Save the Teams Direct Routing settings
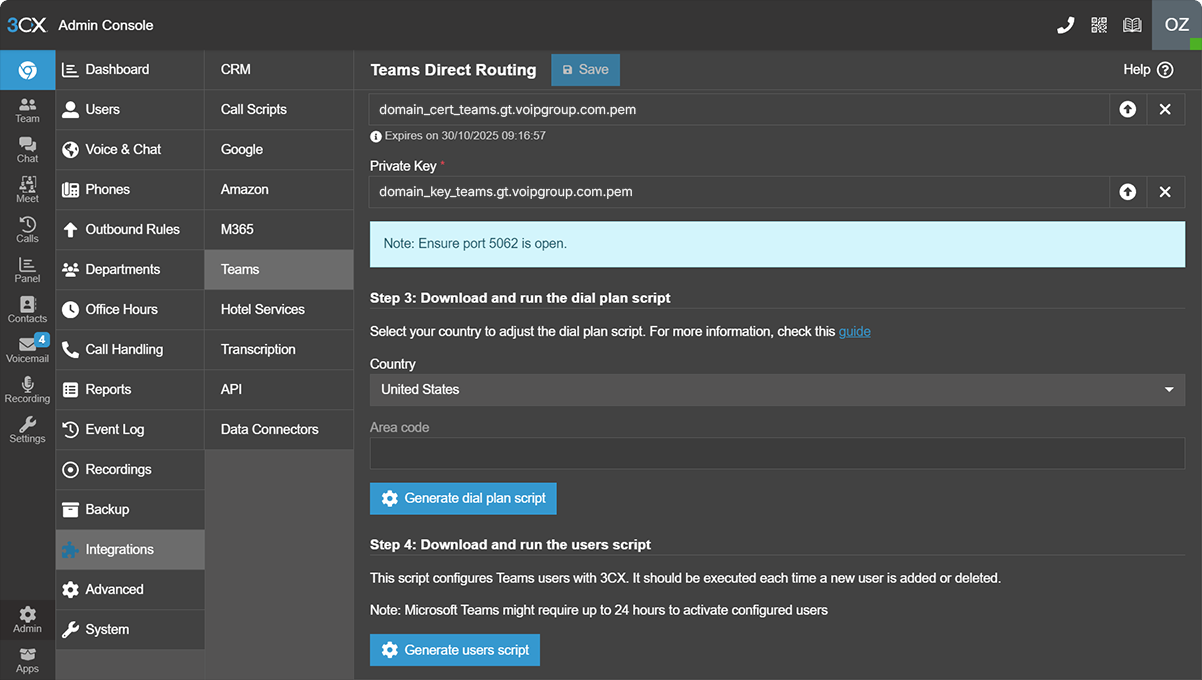The height and width of the screenshot is (680, 1202). click(x=585, y=70)
